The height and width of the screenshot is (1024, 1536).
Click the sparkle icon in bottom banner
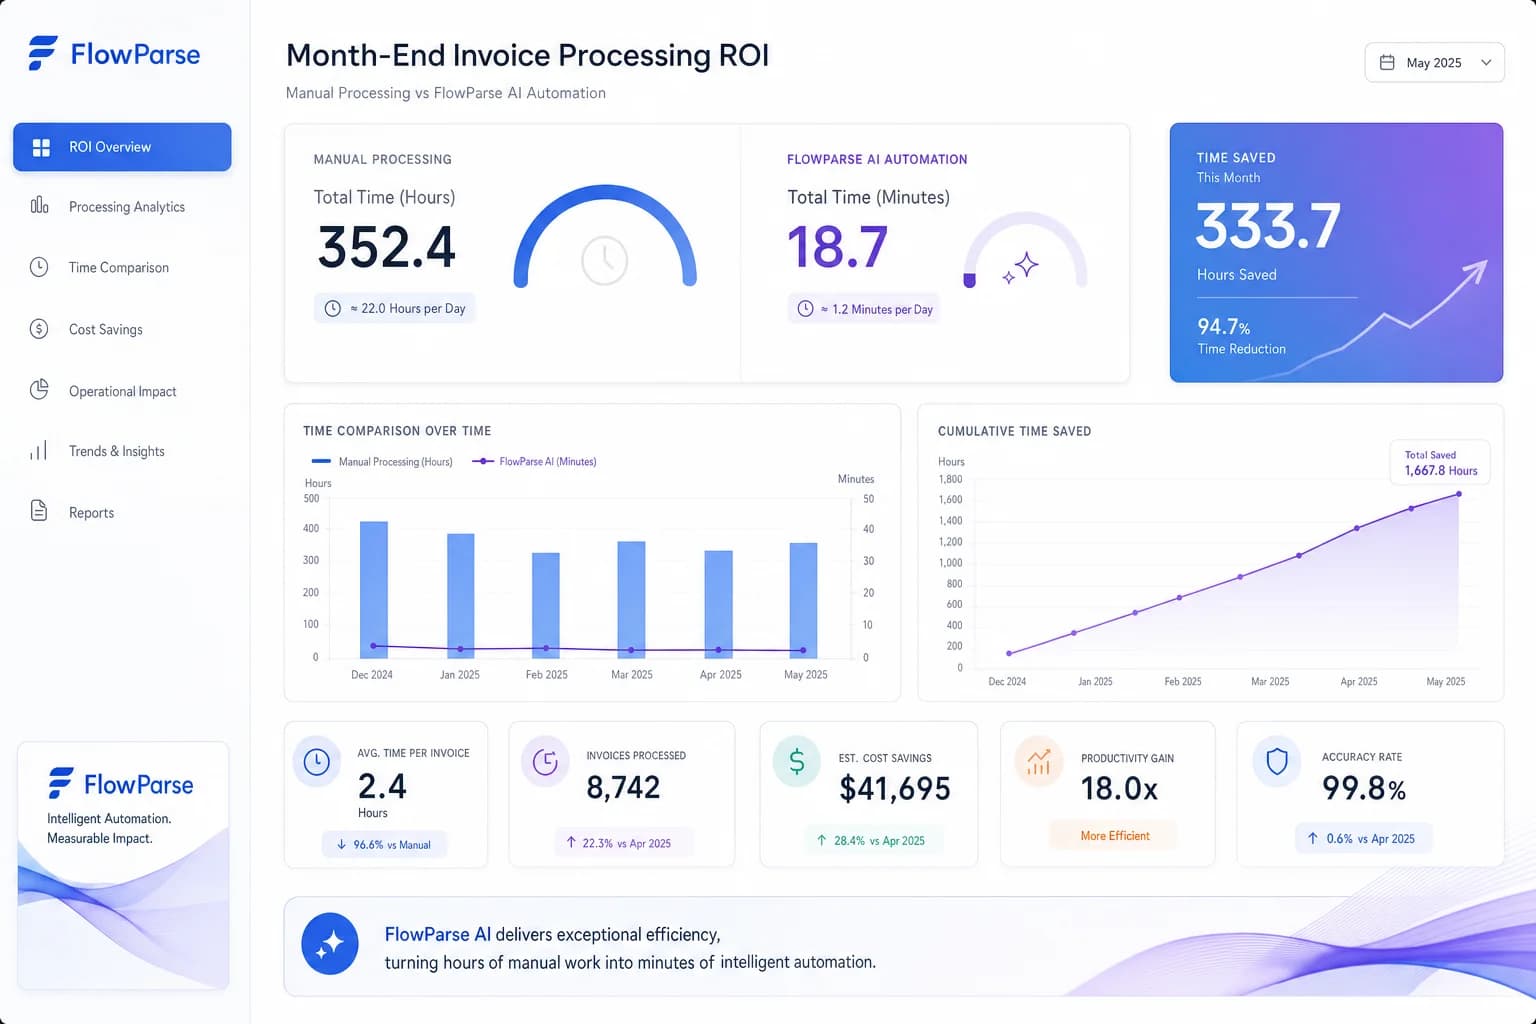pos(330,944)
